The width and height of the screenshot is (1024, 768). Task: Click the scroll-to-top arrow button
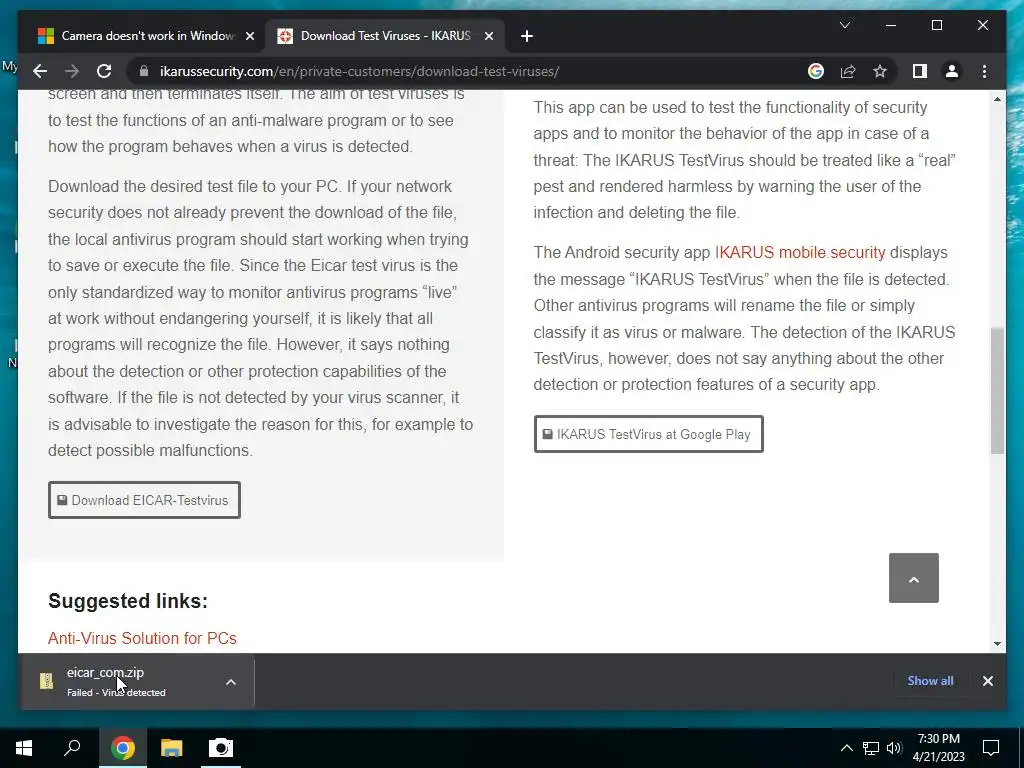point(914,578)
